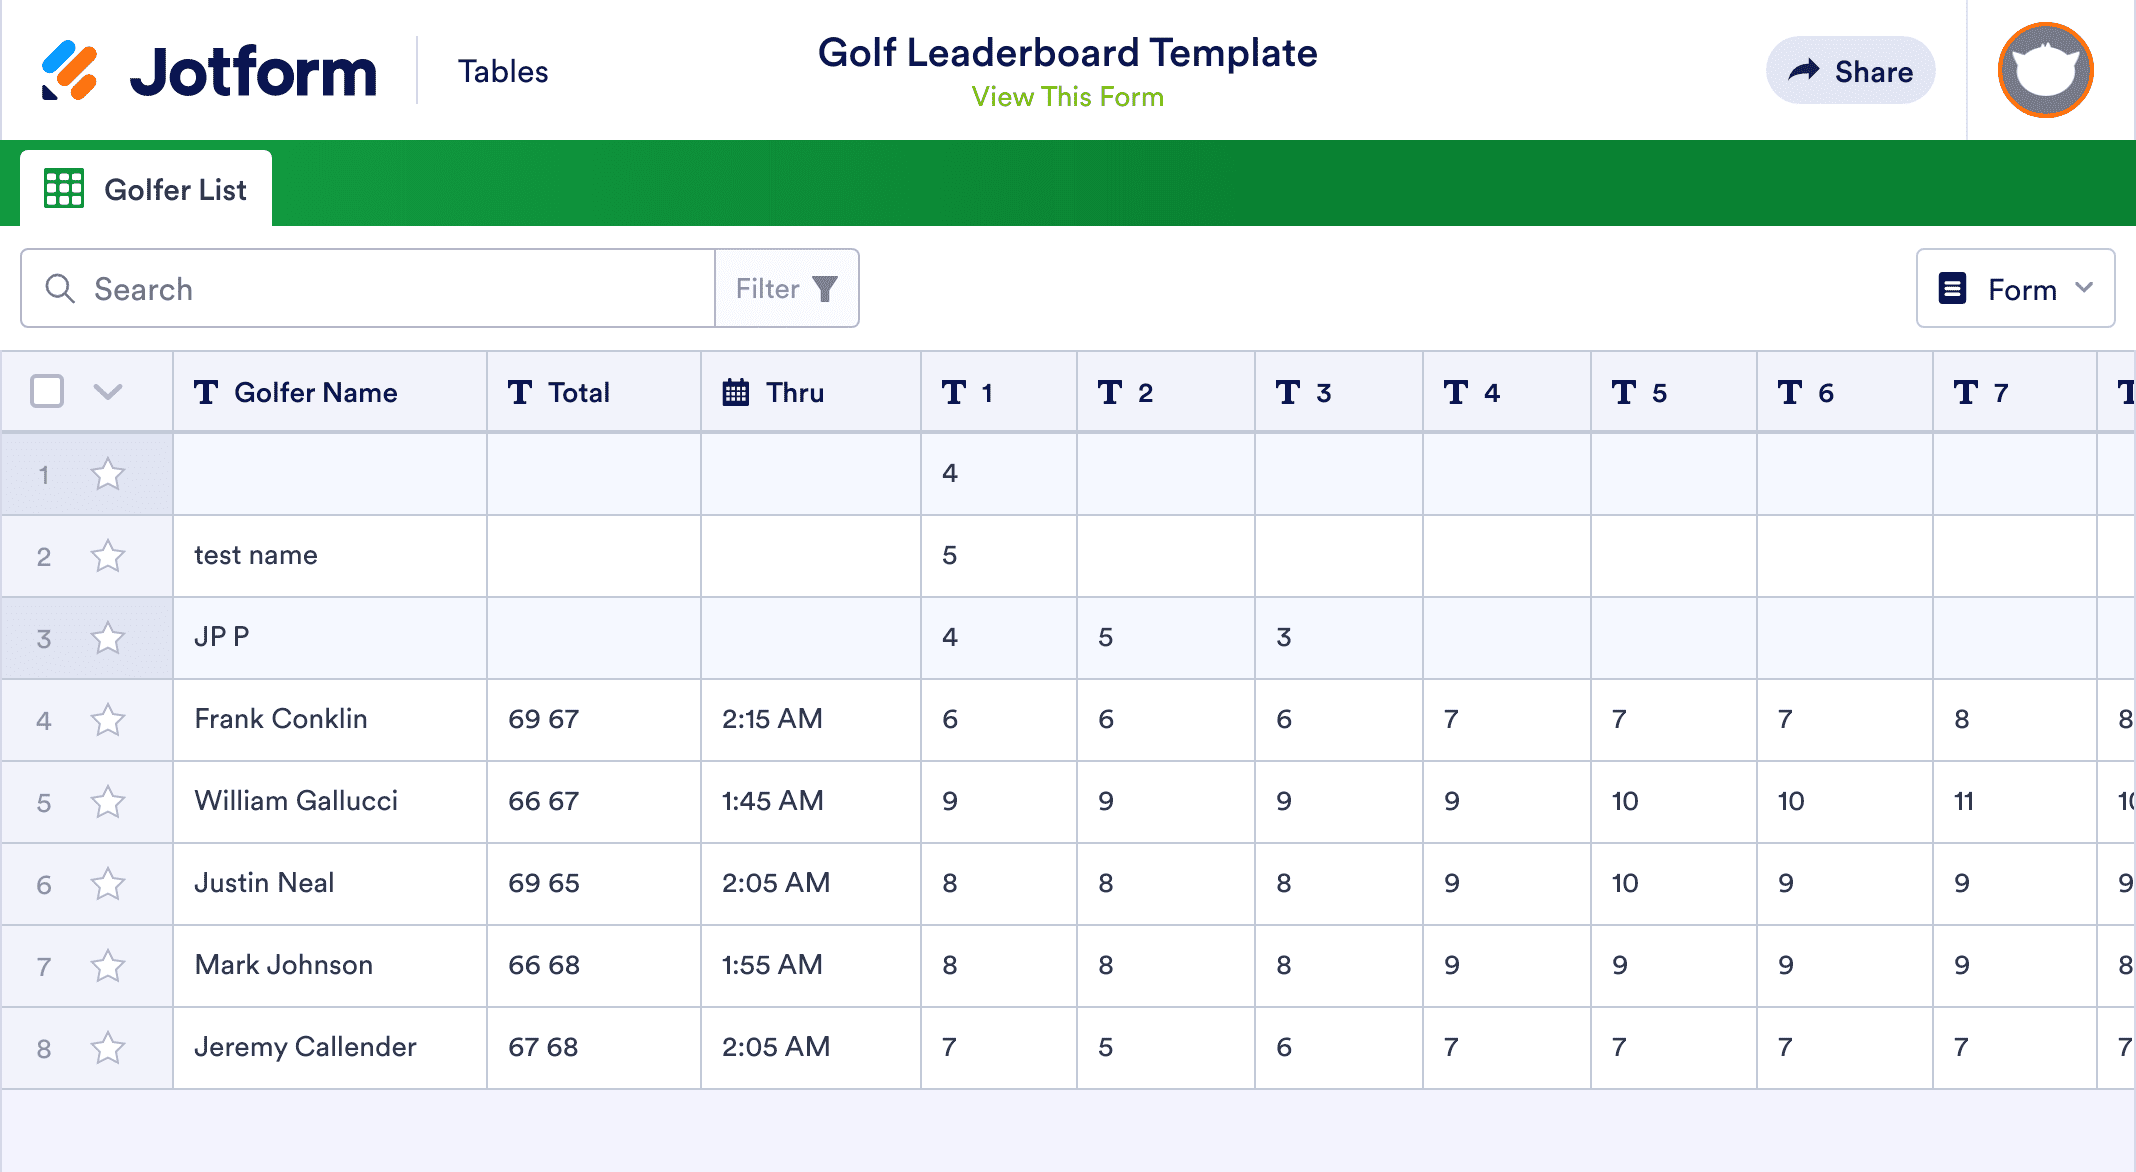
Task: Click the Share arrow icon
Action: (1804, 71)
